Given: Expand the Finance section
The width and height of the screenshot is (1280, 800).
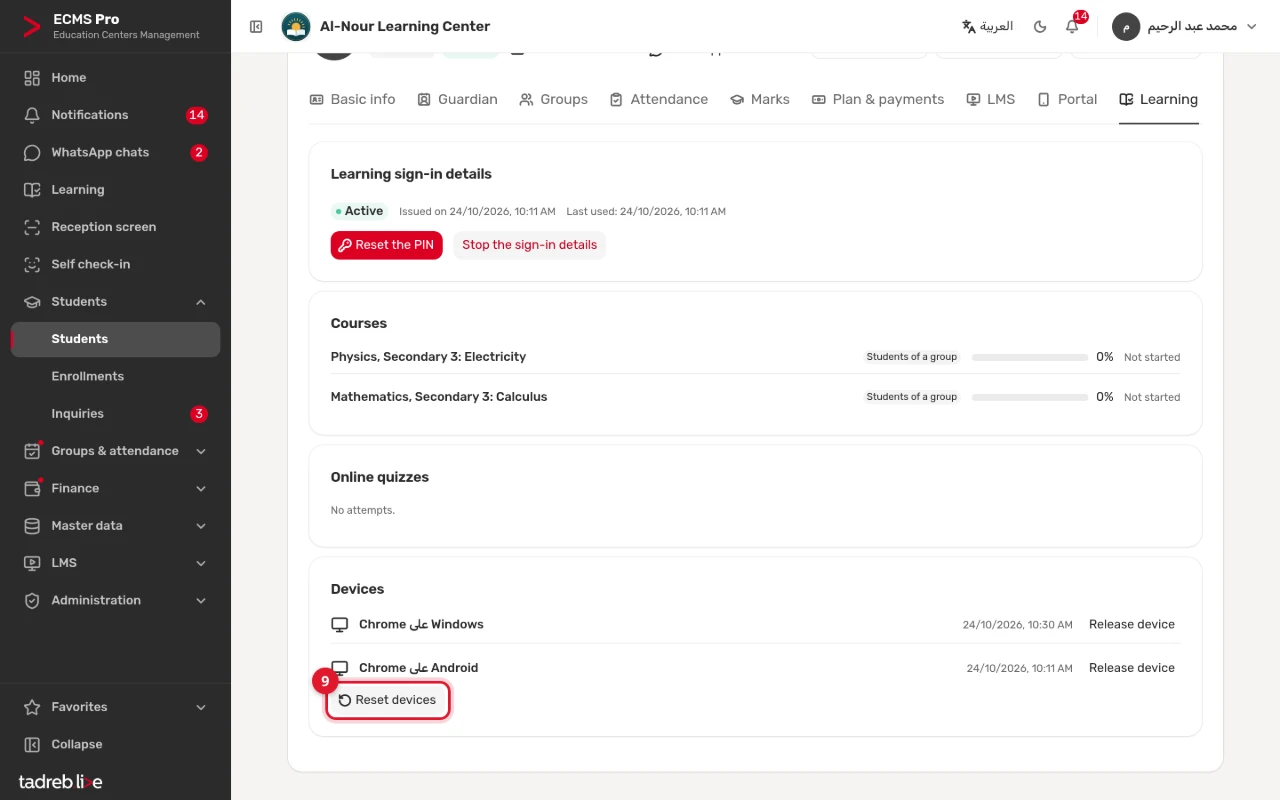Looking at the screenshot, I should (x=115, y=488).
